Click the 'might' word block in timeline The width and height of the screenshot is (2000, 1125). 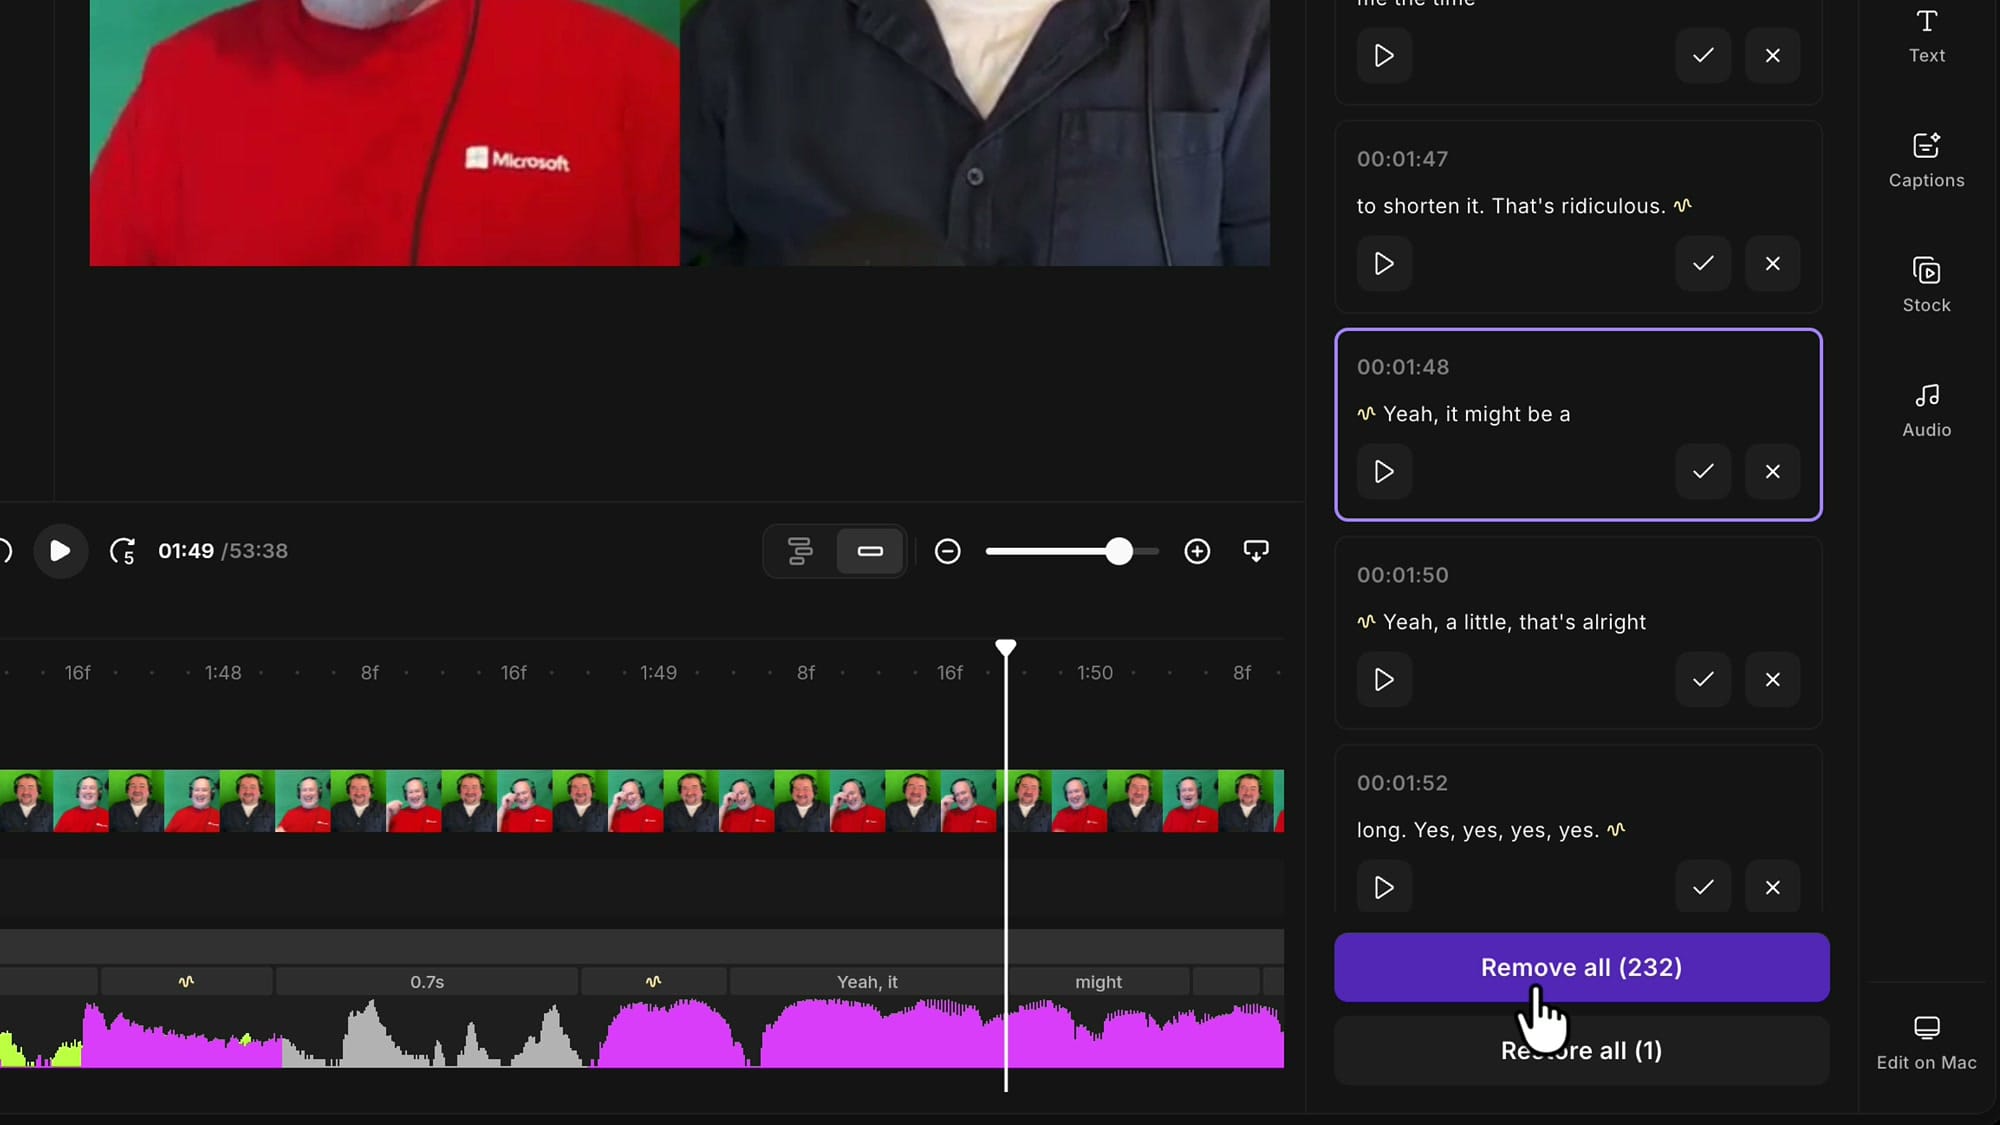coord(1098,982)
